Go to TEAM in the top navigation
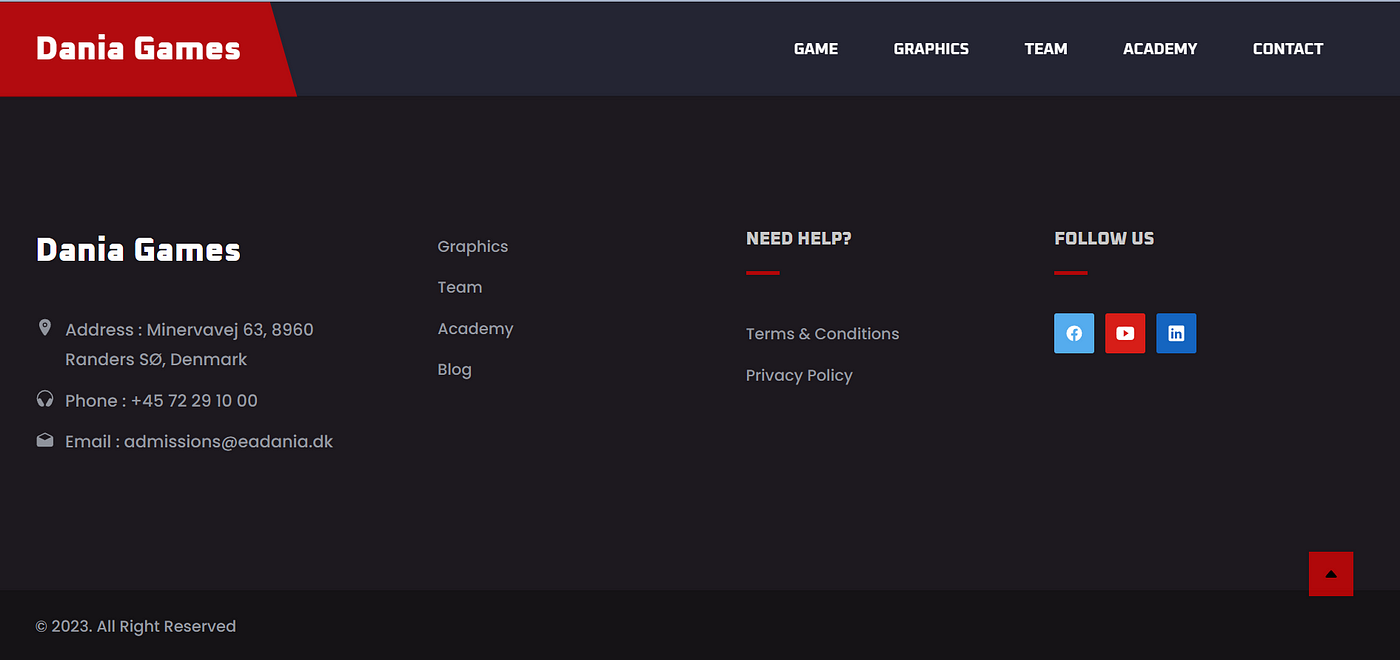The width and height of the screenshot is (1400, 660). 1046,49
